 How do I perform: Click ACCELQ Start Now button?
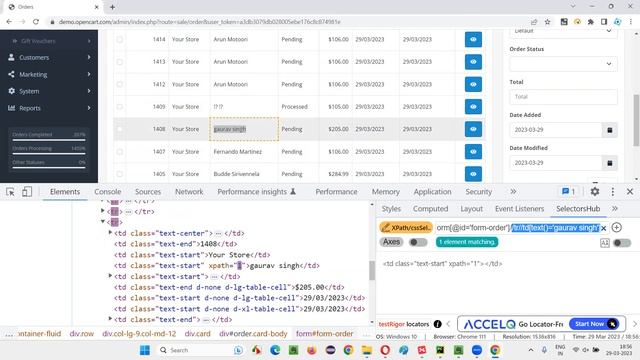pyautogui.click(x=594, y=324)
